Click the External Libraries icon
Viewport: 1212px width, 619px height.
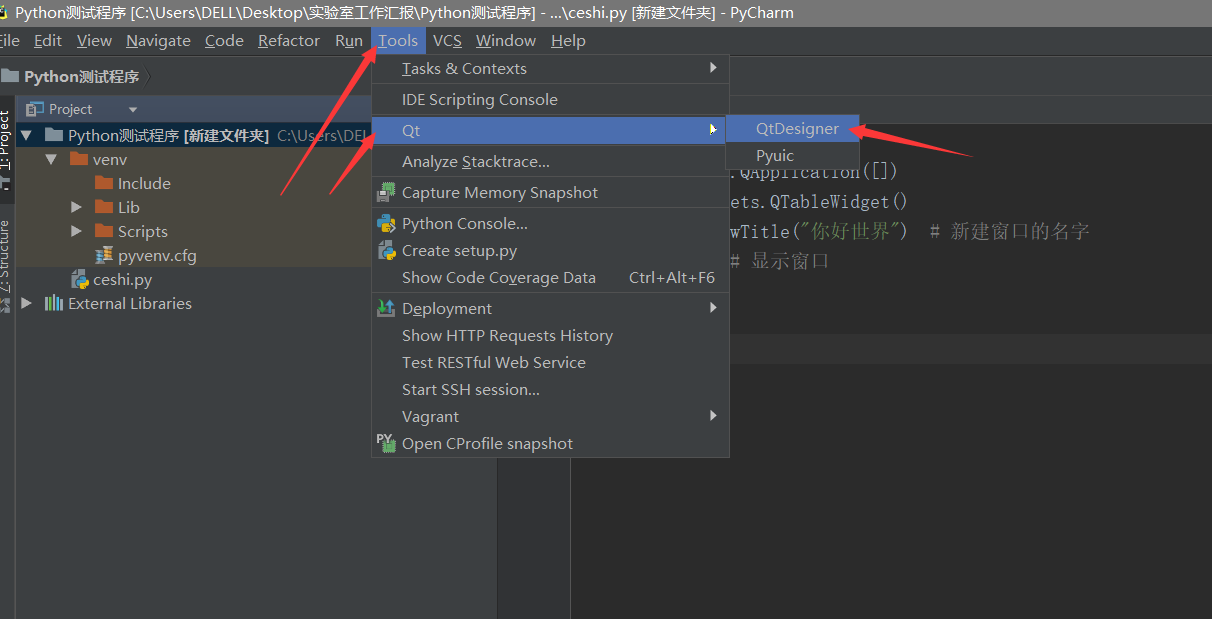(54, 303)
